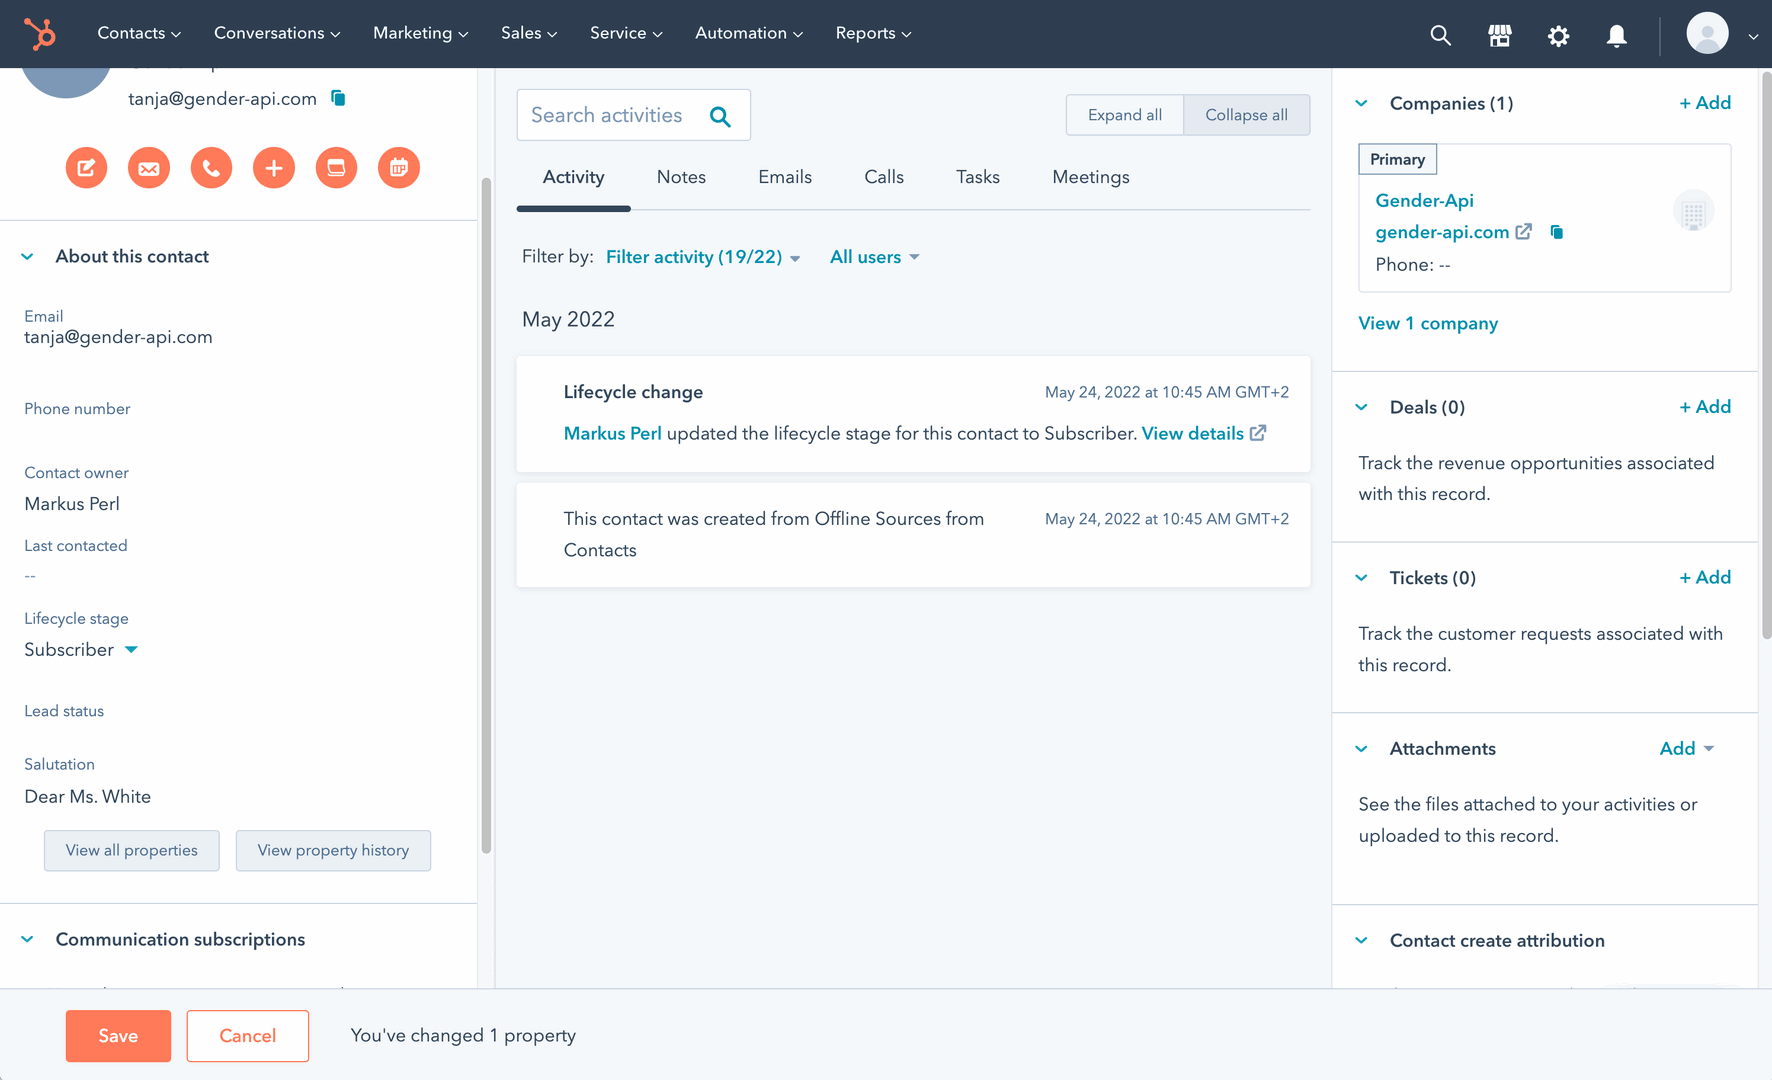Image resolution: width=1772 pixels, height=1080 pixels.
Task: Open the Marketing menu
Action: [x=421, y=34]
